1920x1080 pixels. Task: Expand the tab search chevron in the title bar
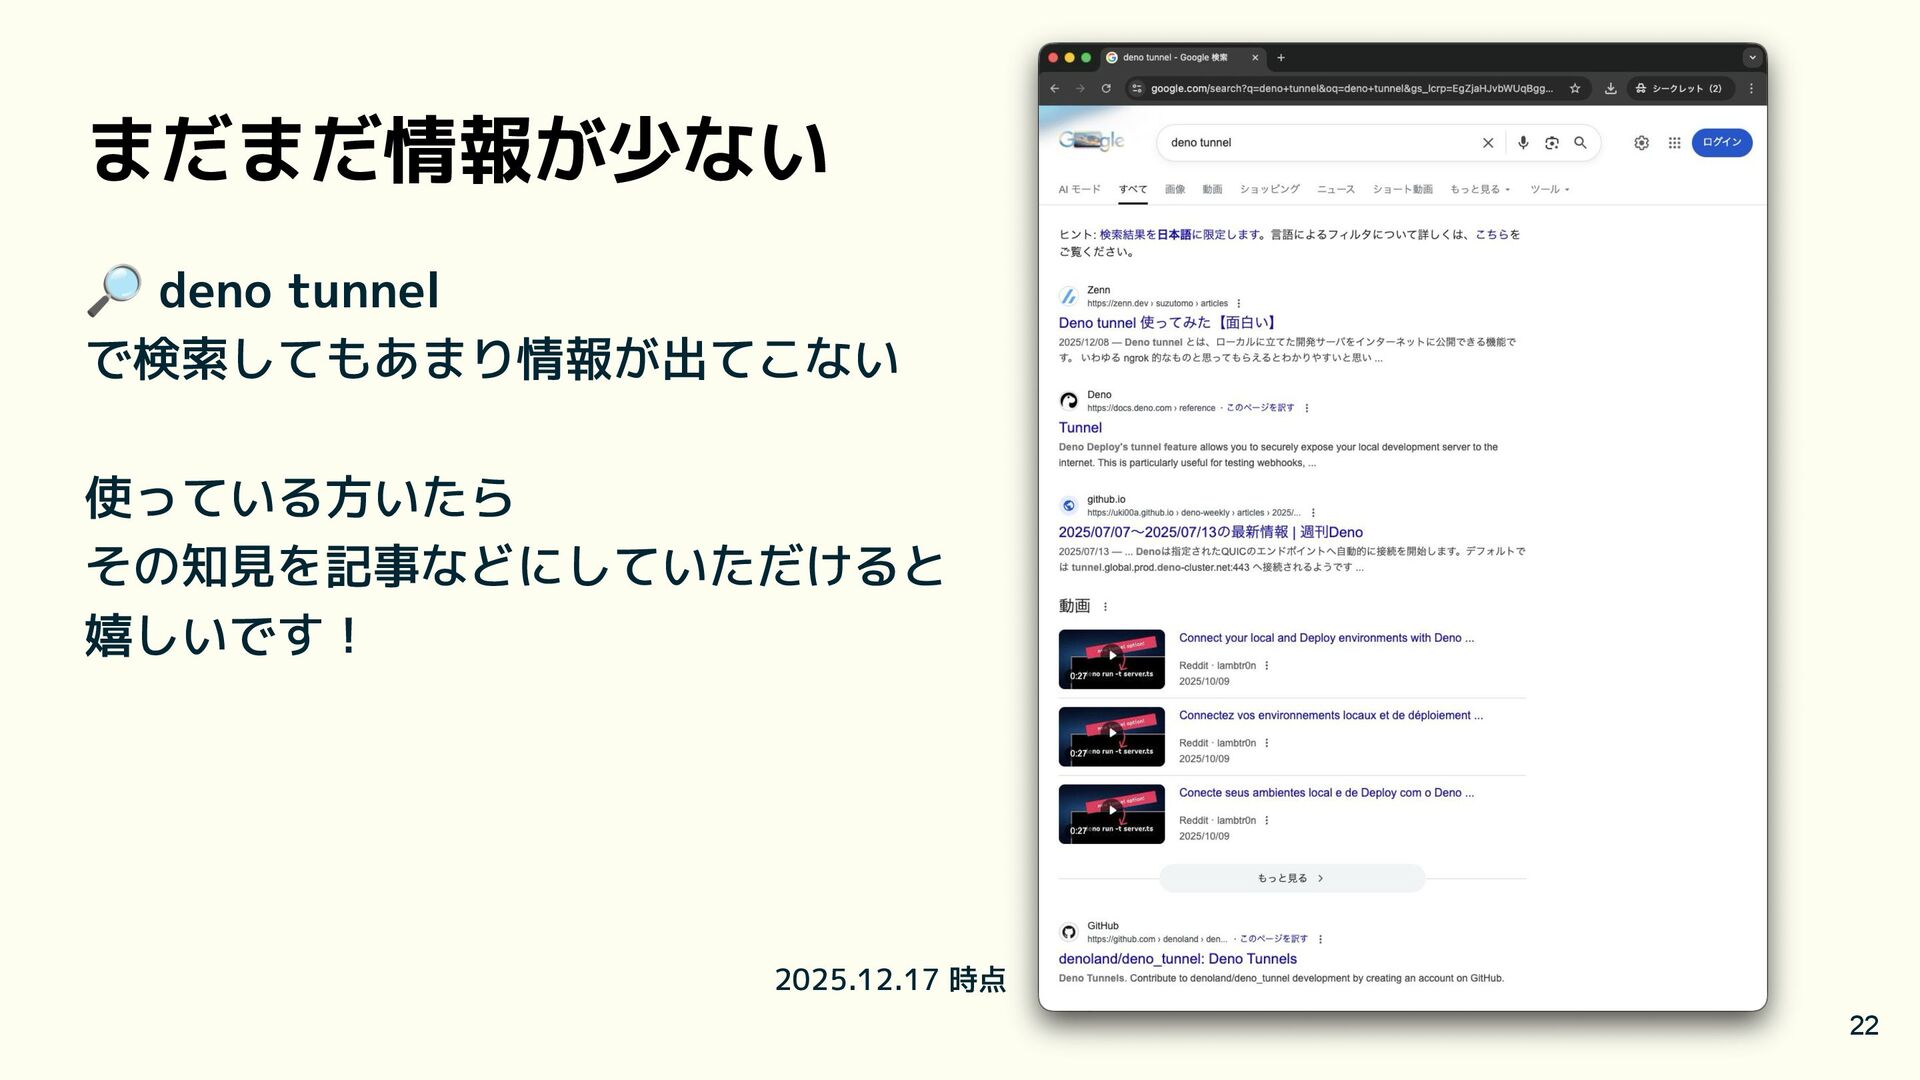(1751, 58)
